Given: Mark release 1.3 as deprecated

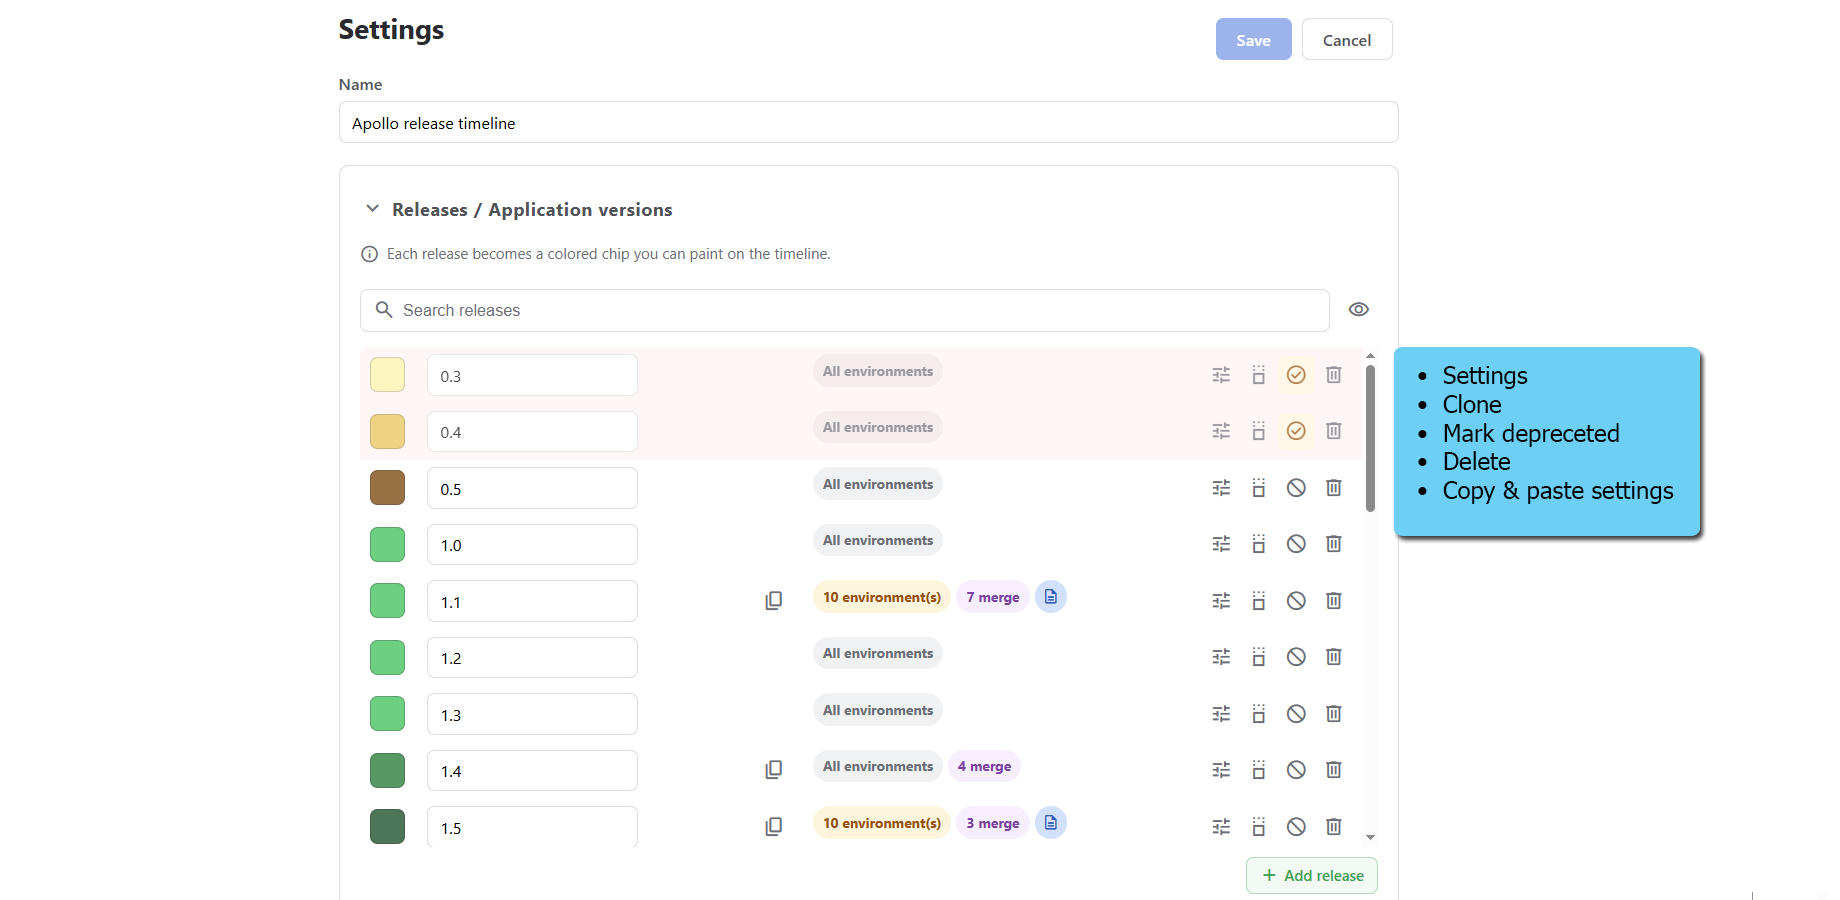Looking at the screenshot, I should pyautogui.click(x=1296, y=714).
